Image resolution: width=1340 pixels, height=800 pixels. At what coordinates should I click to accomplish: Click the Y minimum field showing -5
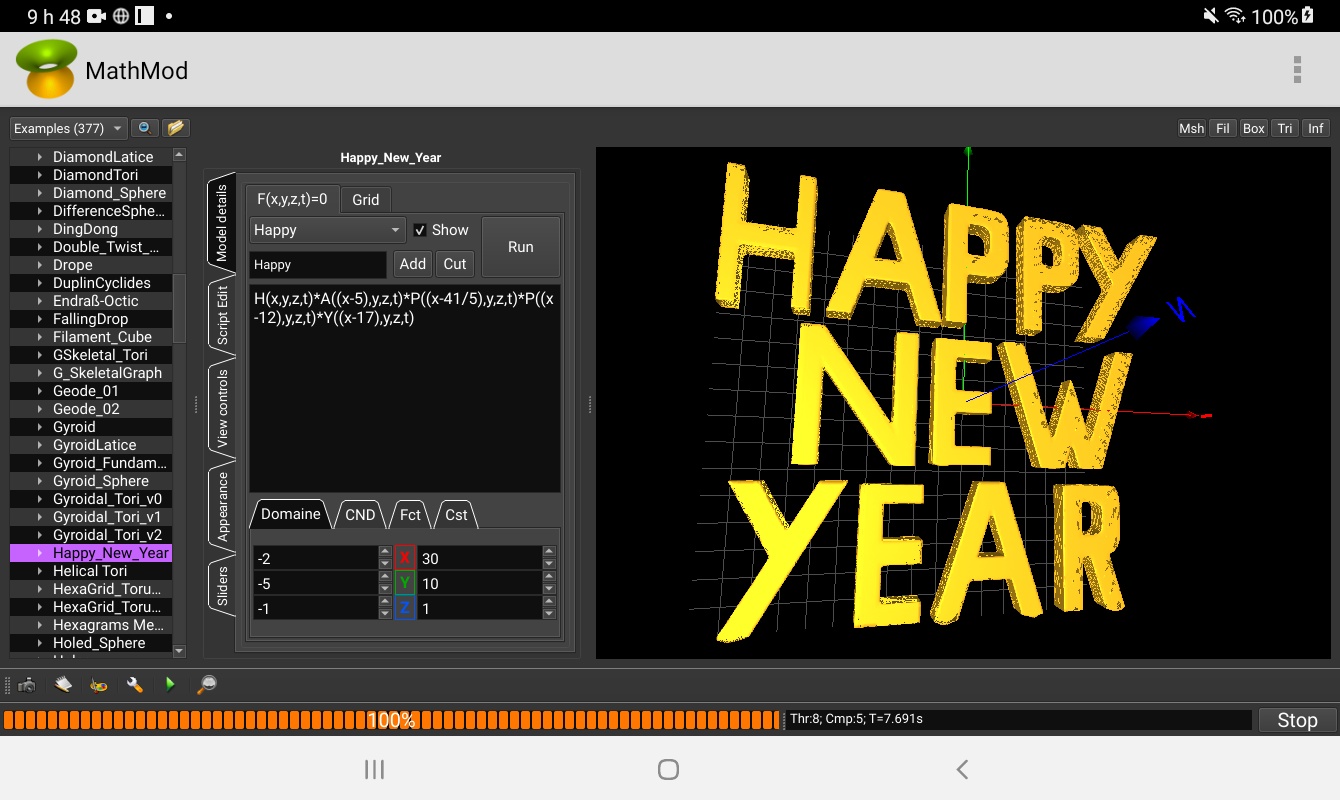[x=316, y=583]
